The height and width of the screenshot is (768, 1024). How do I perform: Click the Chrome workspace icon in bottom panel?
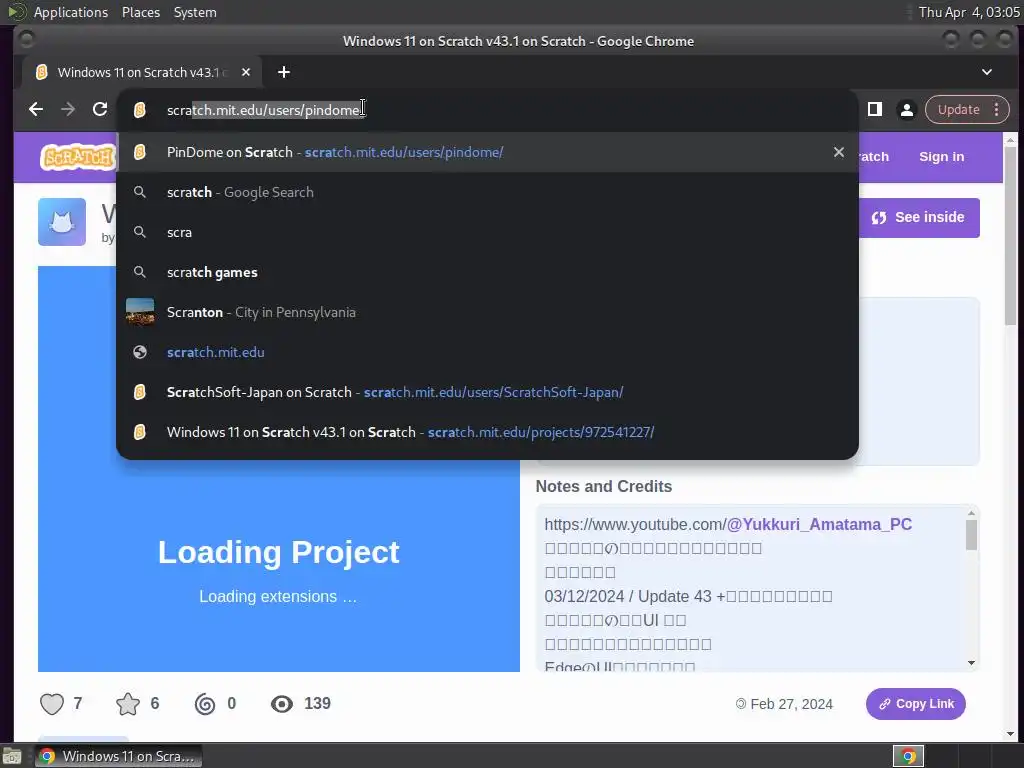(x=908, y=756)
